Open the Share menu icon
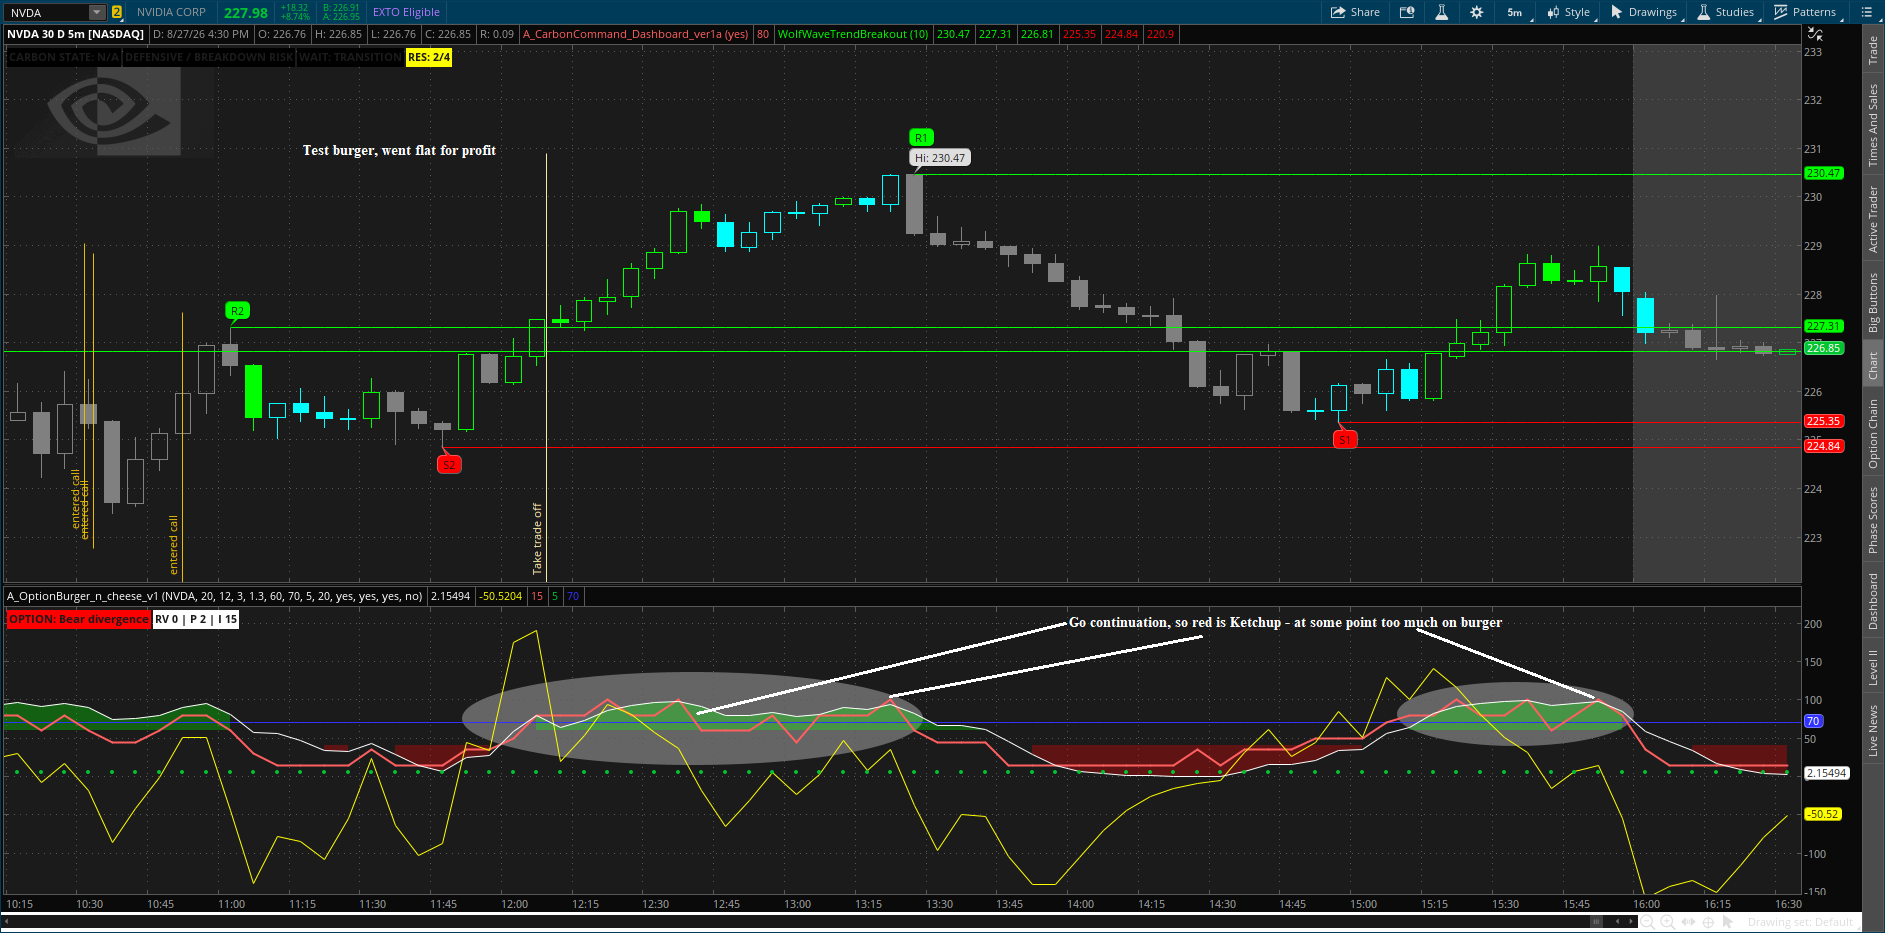This screenshot has height=933, width=1885. pyautogui.click(x=1338, y=12)
